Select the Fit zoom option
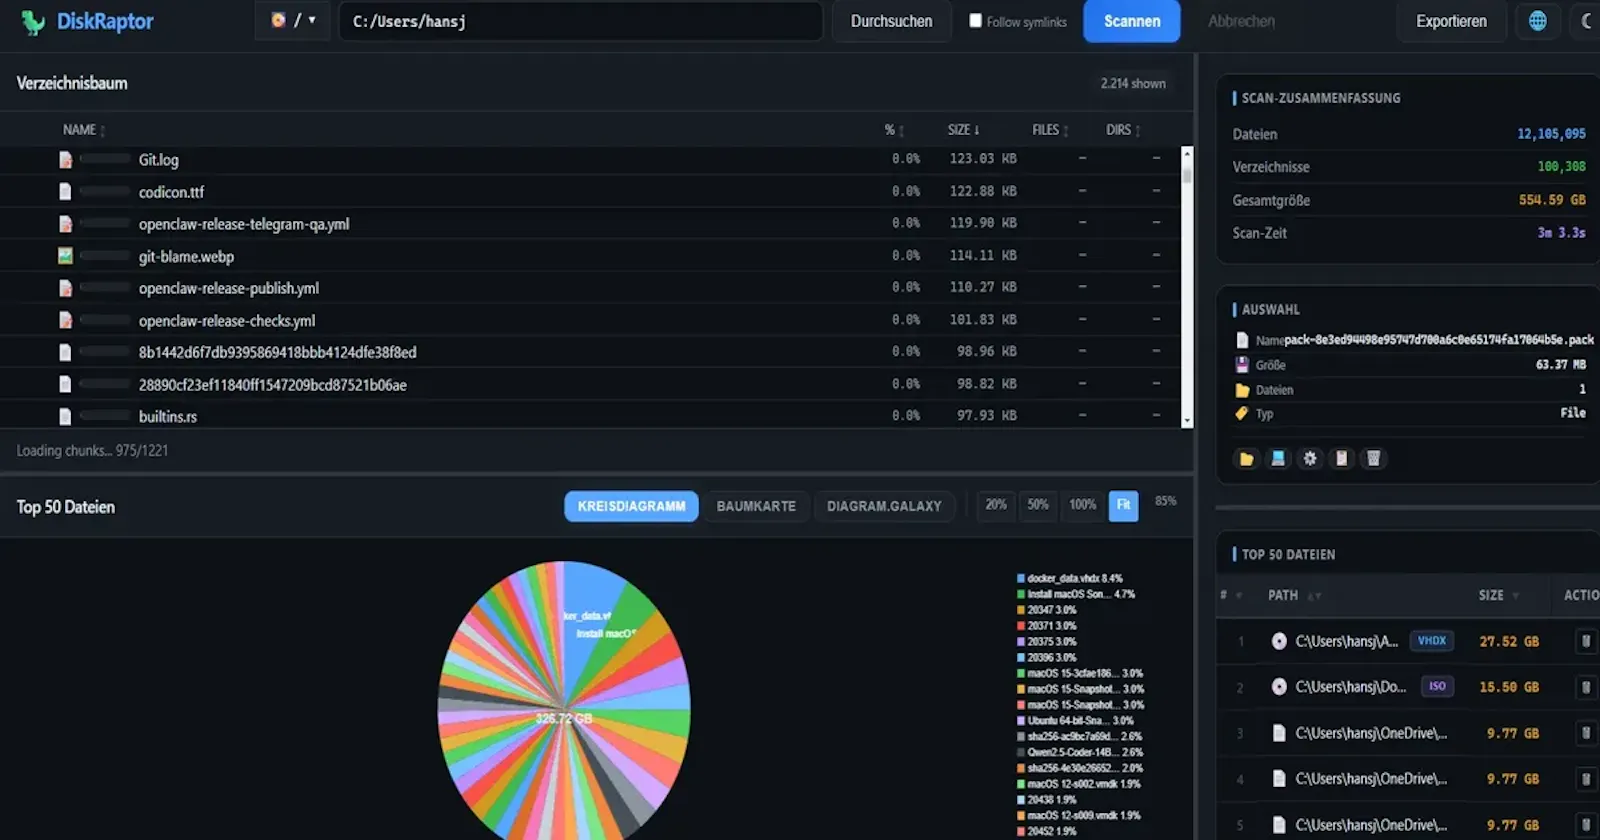The width and height of the screenshot is (1600, 840). 1123,505
